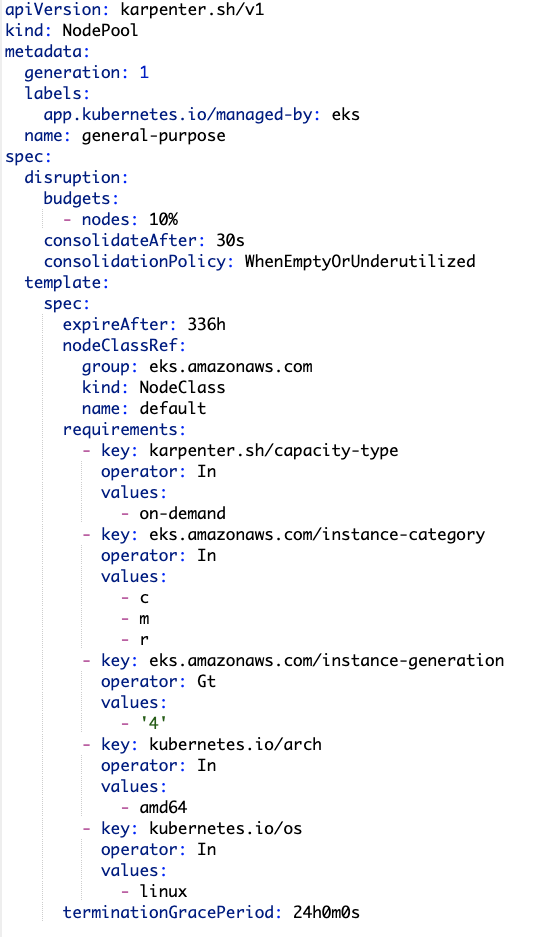Image resolution: width=557 pixels, height=937 pixels.
Task: Click the 'kubernetes.io/os' key line
Action: click(192, 828)
